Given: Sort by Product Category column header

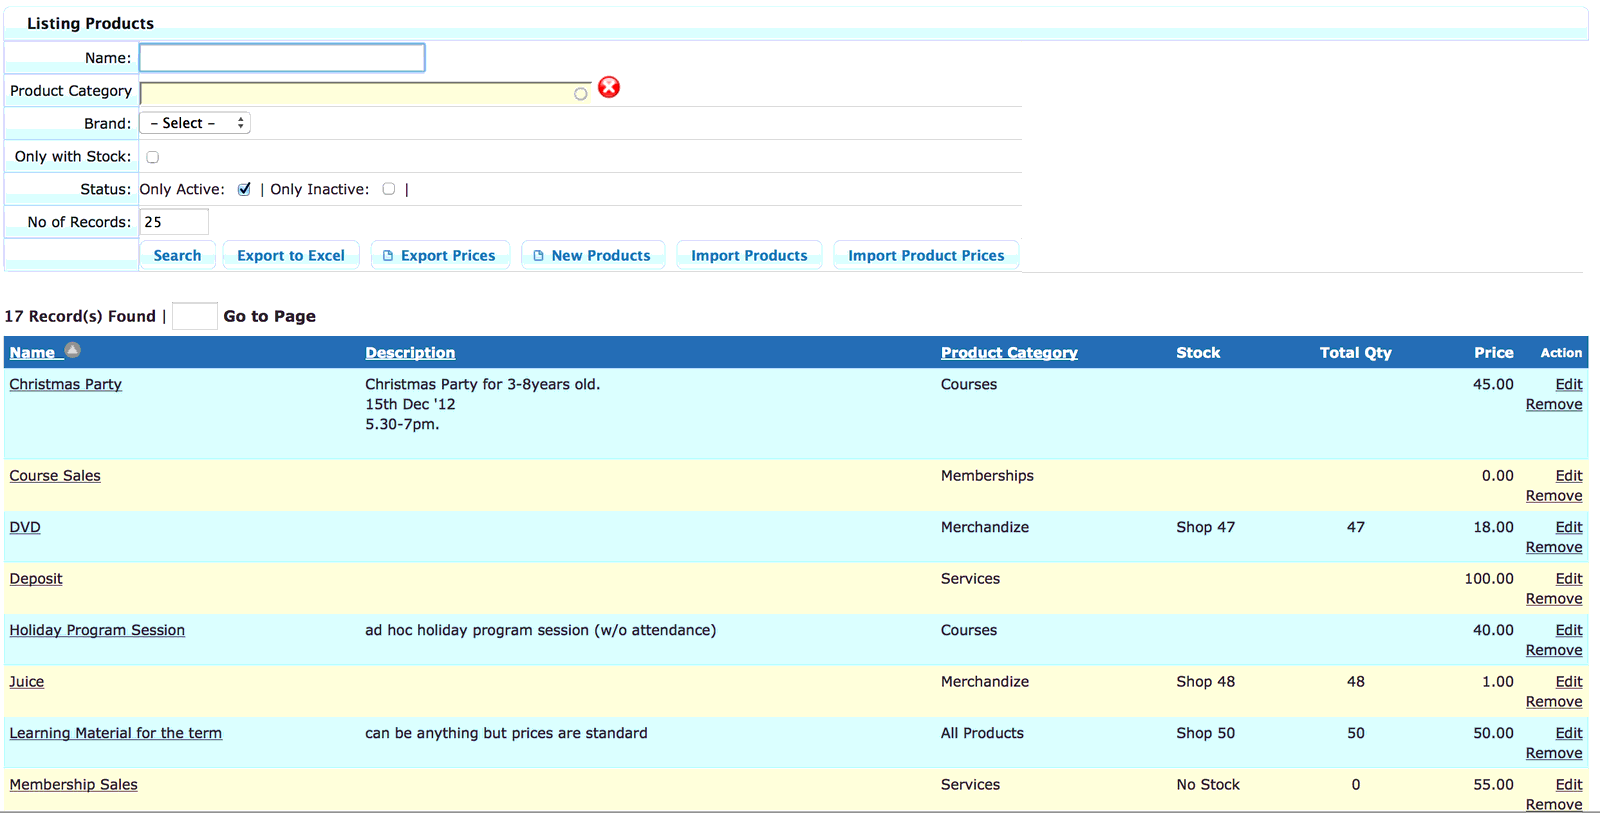Looking at the screenshot, I should tap(1009, 353).
